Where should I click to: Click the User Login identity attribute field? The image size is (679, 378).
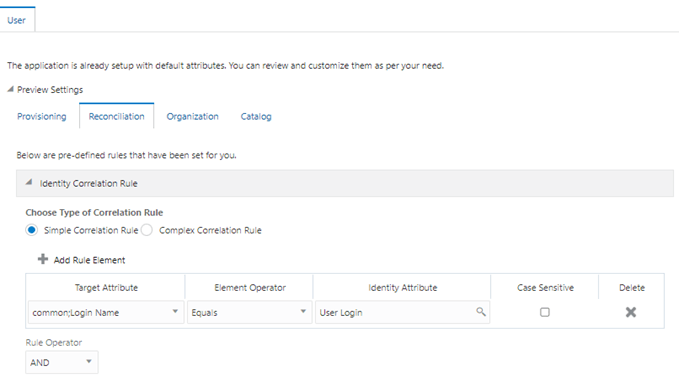tap(402, 312)
